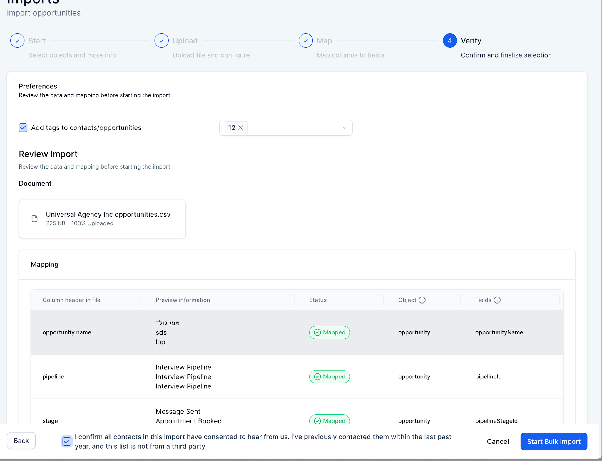Click the Back button
This screenshot has width=602, height=461.
click(x=22, y=441)
